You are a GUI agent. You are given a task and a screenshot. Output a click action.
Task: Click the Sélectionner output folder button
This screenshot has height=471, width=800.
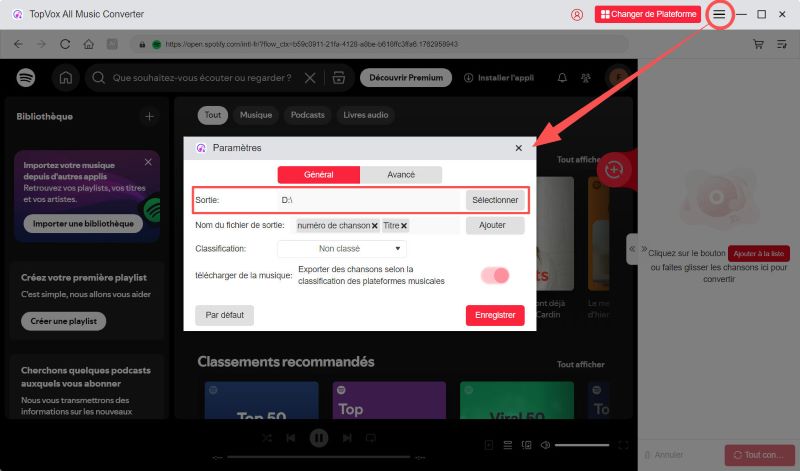pos(495,200)
